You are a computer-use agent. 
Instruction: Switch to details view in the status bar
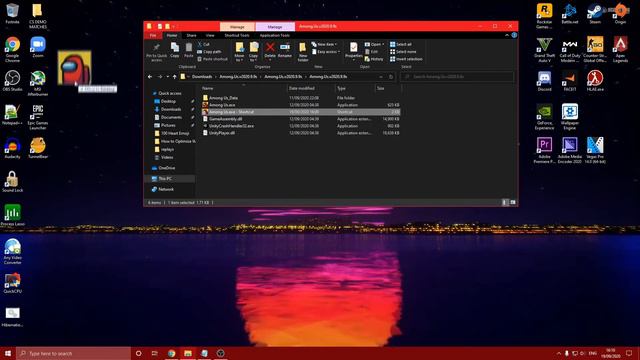point(505,202)
